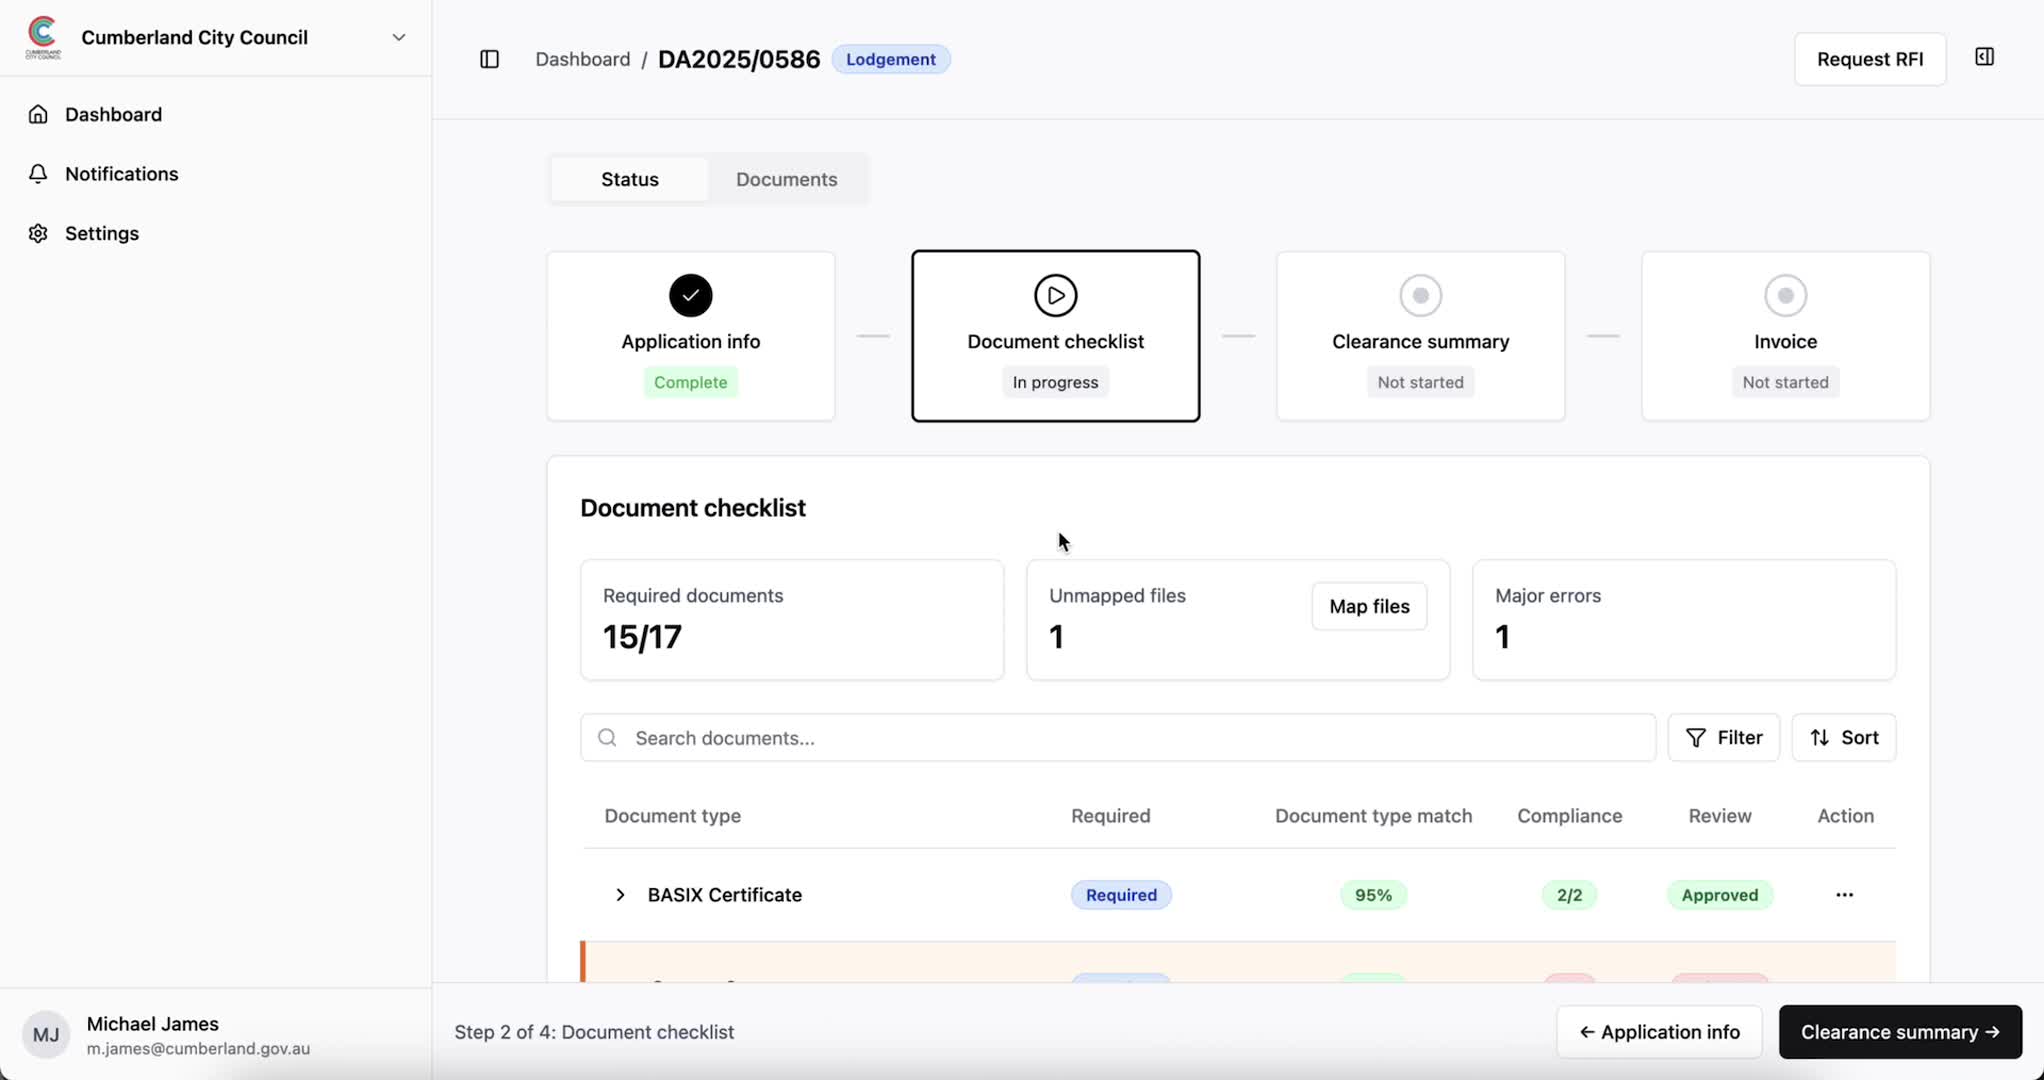Click the 2/2 compliance badge
This screenshot has height=1080, width=2044.
(1570, 895)
